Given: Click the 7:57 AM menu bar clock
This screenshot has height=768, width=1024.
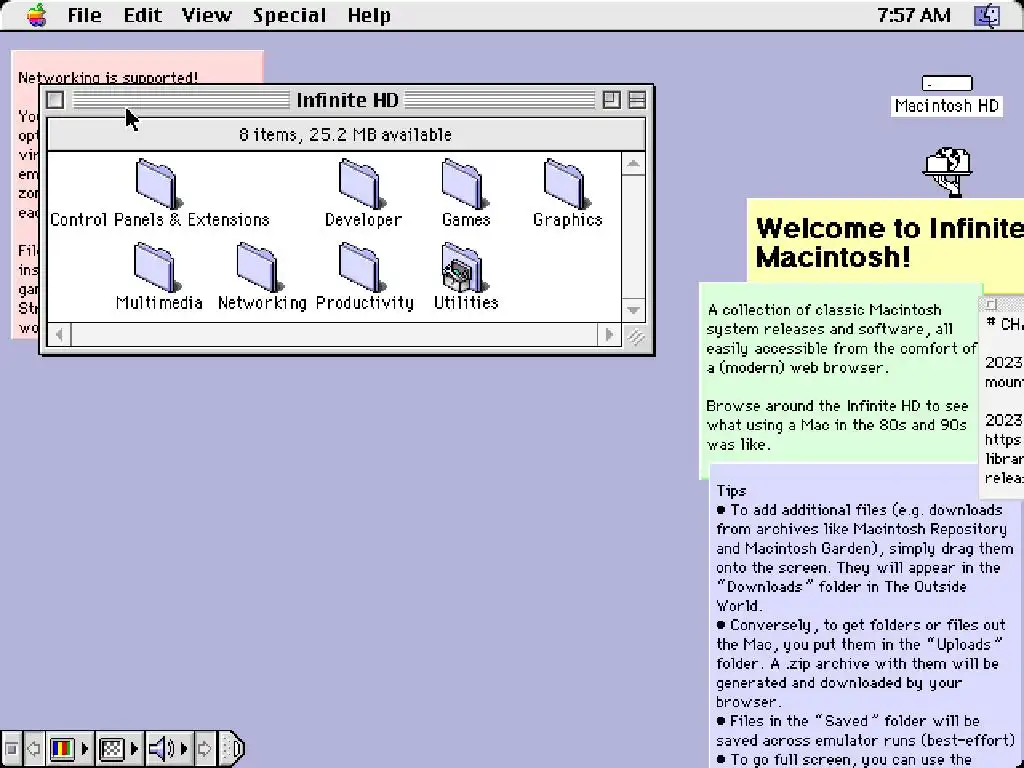Looking at the screenshot, I should pyautogui.click(x=914, y=15).
